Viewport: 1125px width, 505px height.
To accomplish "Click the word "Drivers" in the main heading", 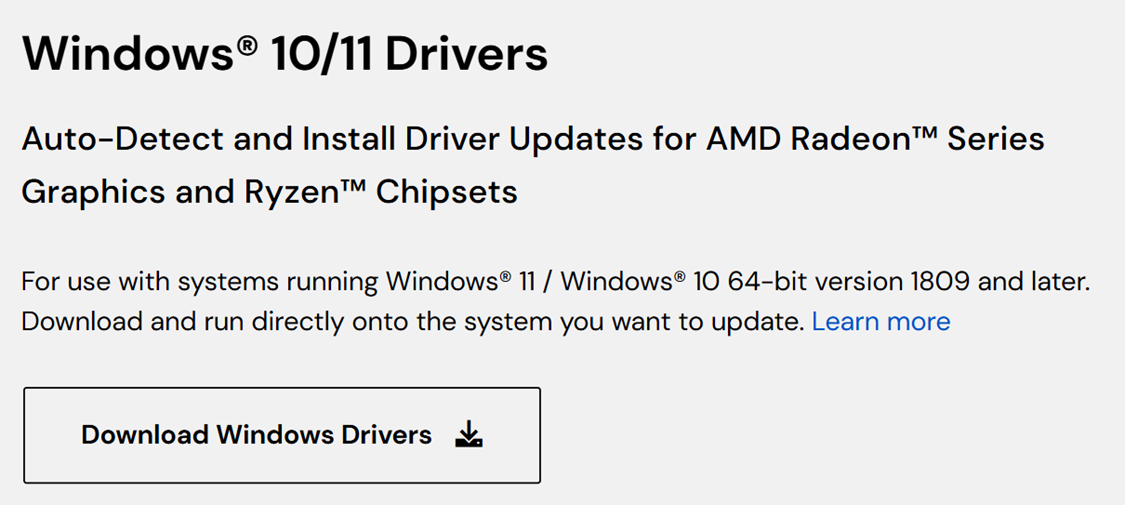I will [466, 53].
